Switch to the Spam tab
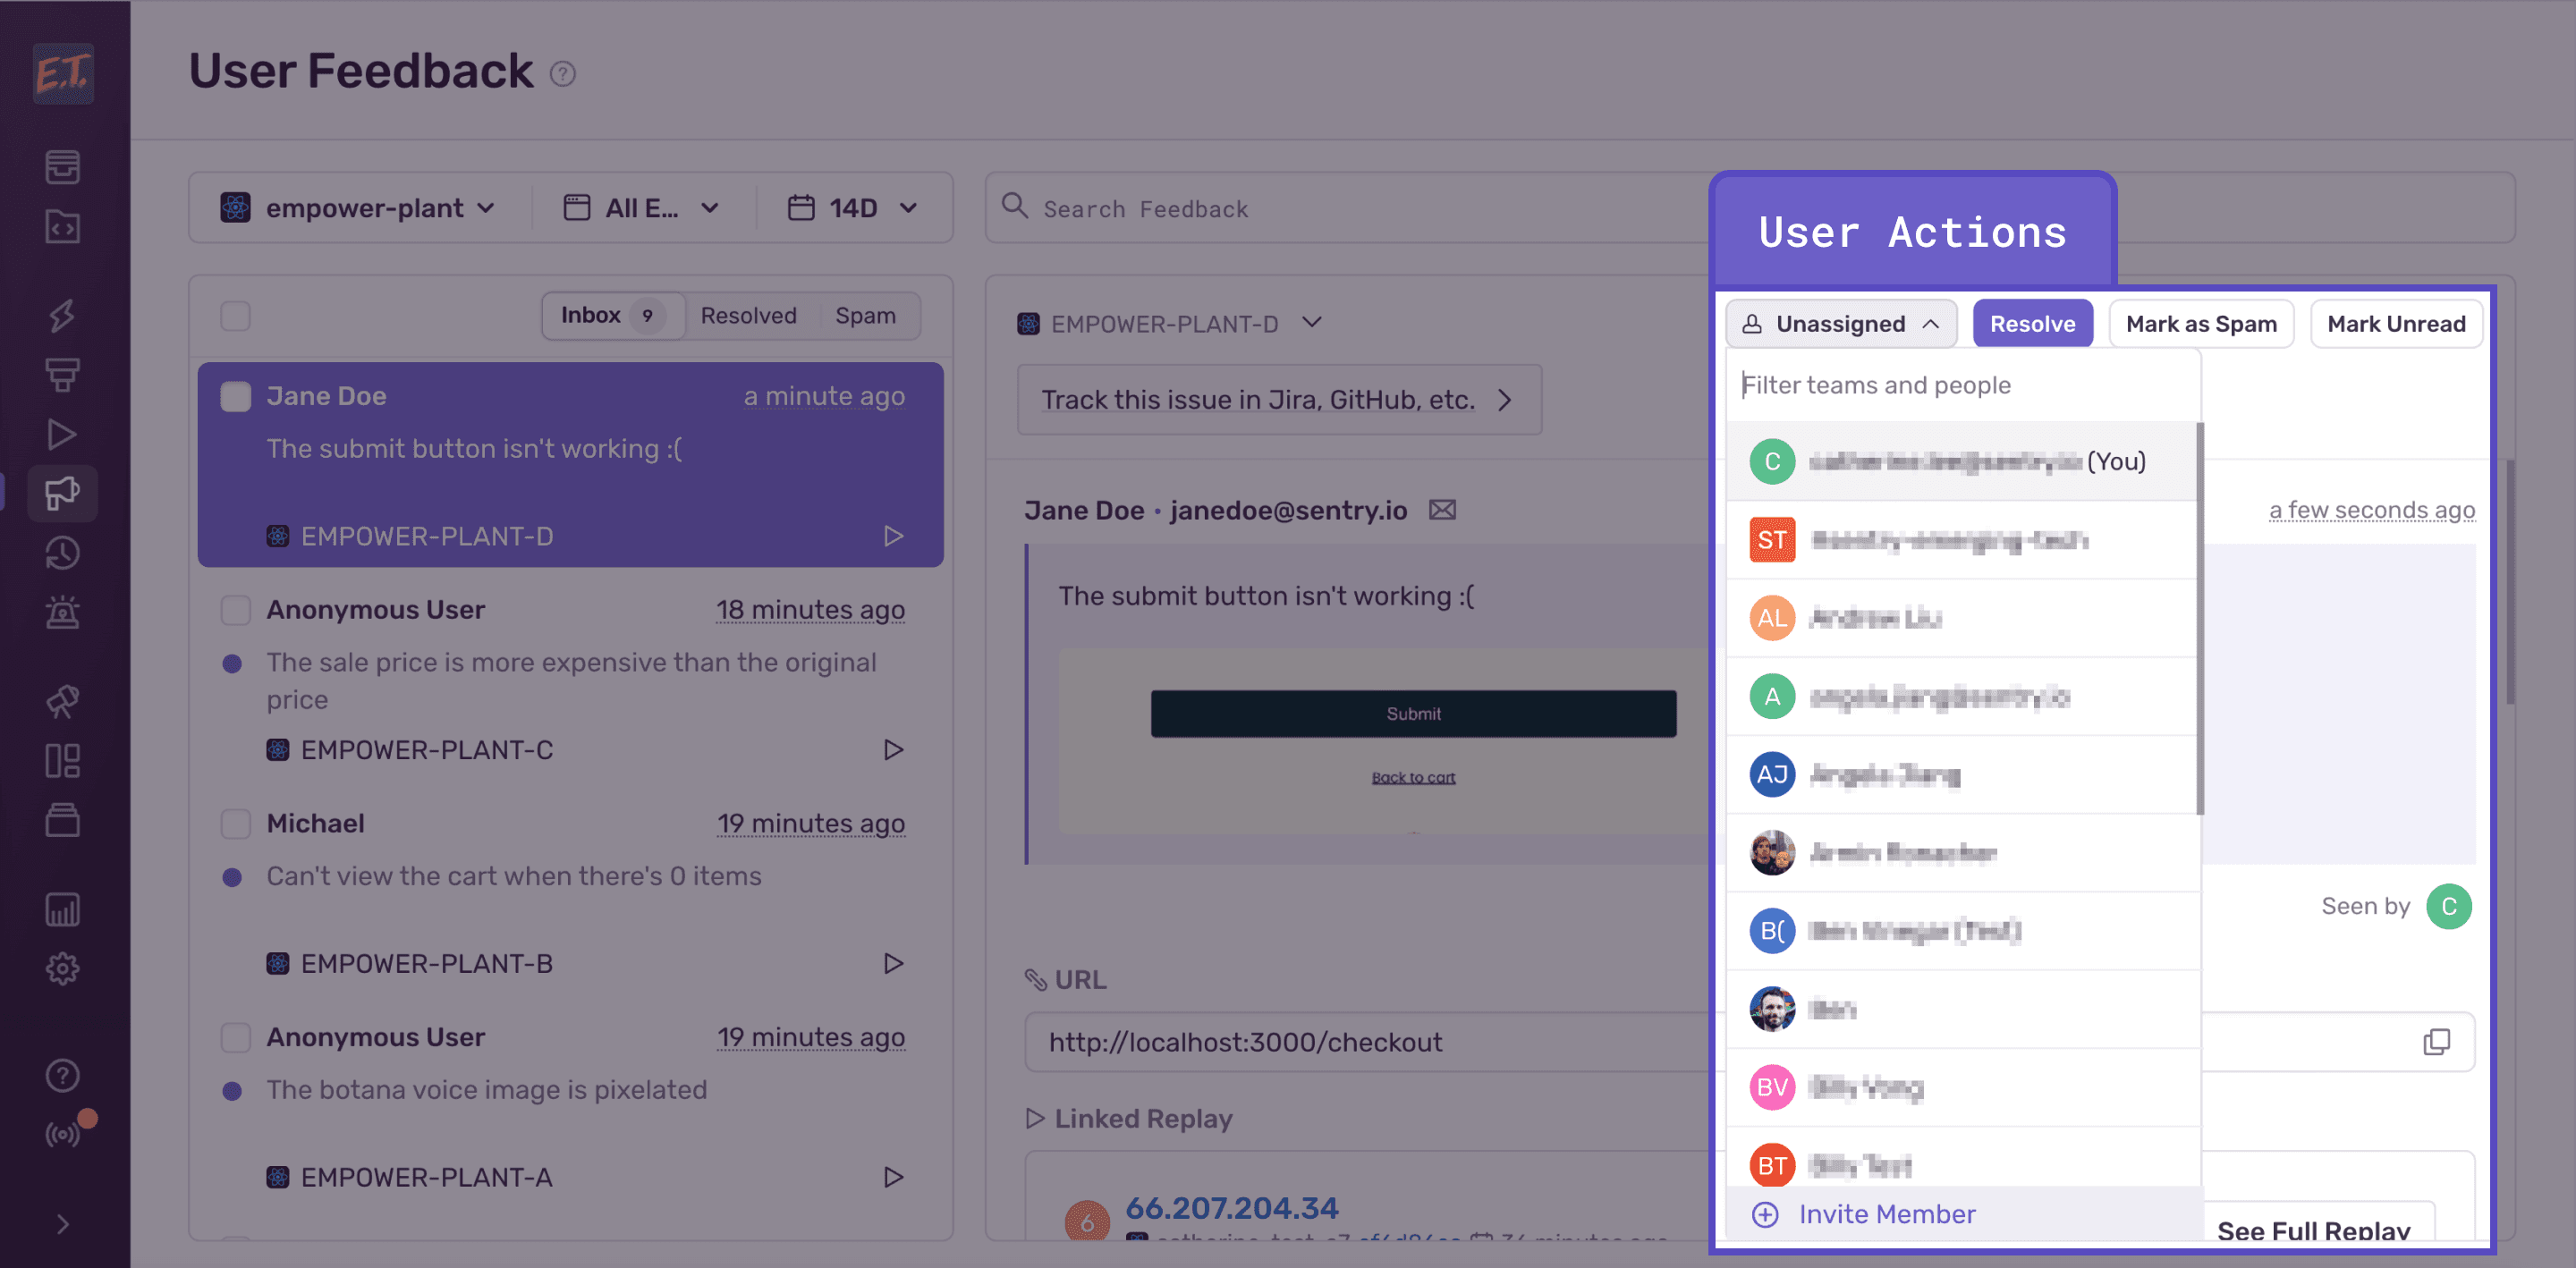The height and width of the screenshot is (1268, 2576). click(x=866, y=315)
